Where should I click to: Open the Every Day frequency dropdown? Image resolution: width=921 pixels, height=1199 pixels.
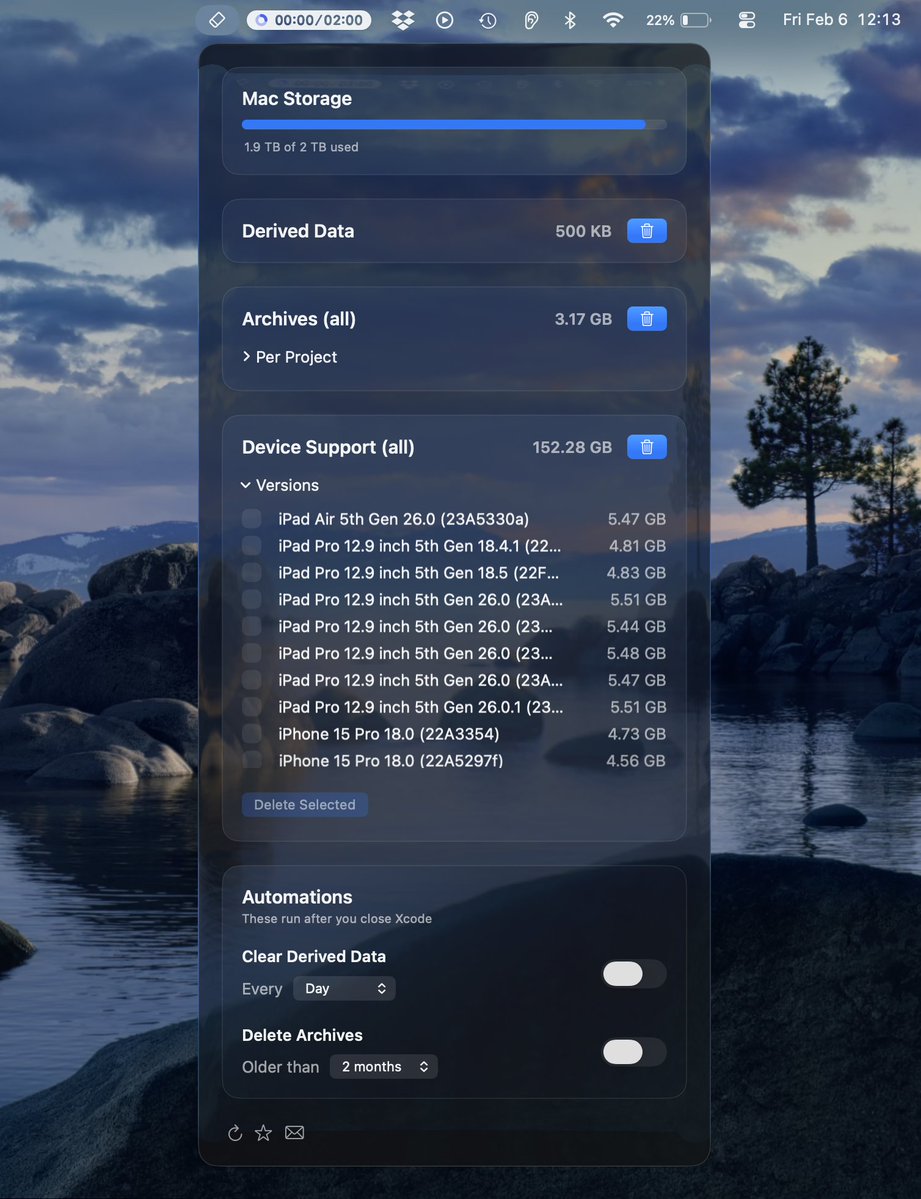344,989
